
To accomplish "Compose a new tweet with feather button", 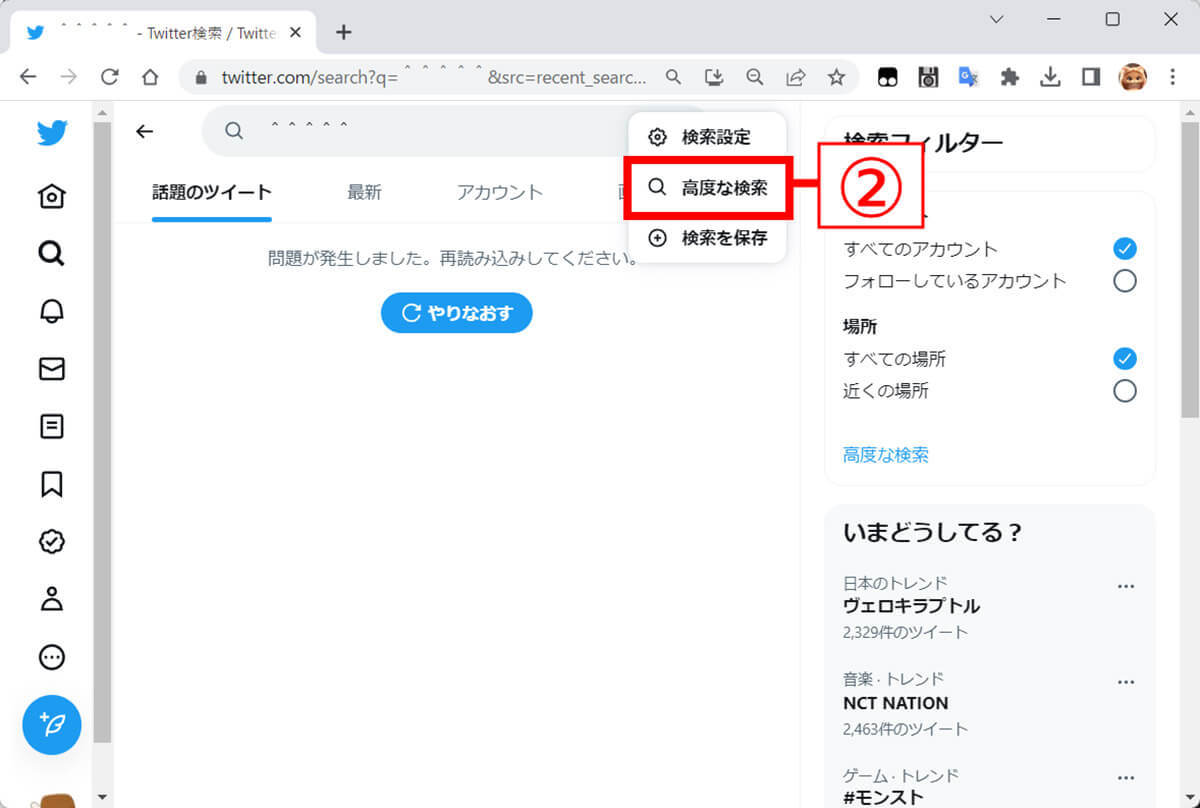I will click(52, 724).
